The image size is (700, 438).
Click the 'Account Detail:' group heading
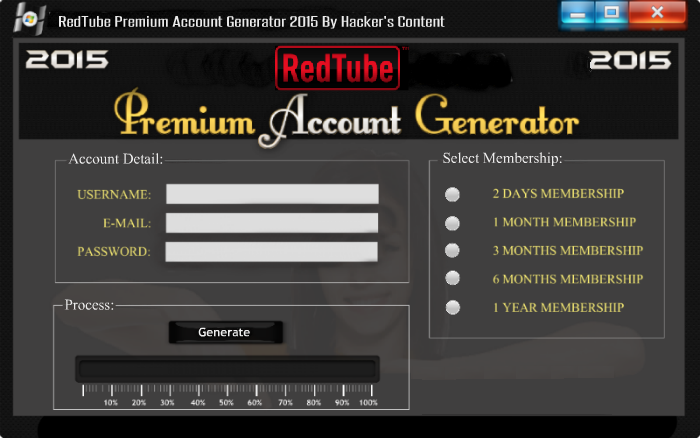point(116,159)
